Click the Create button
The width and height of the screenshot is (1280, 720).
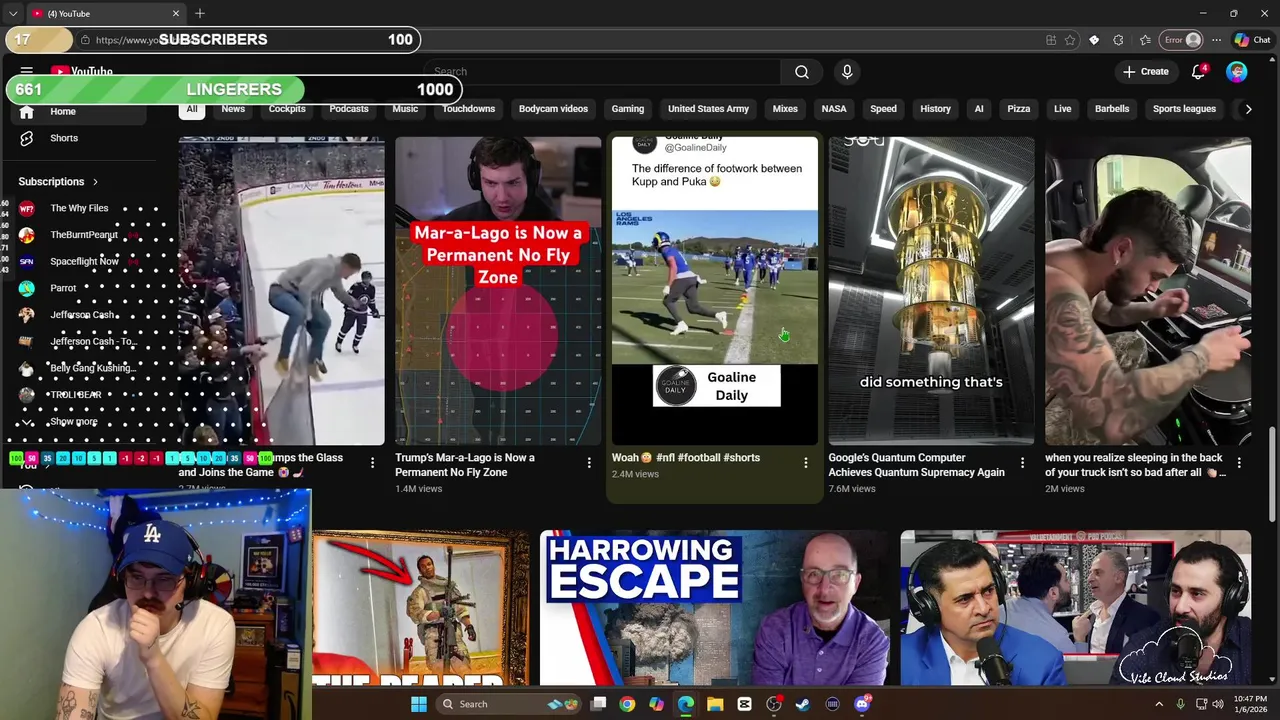1145,72
